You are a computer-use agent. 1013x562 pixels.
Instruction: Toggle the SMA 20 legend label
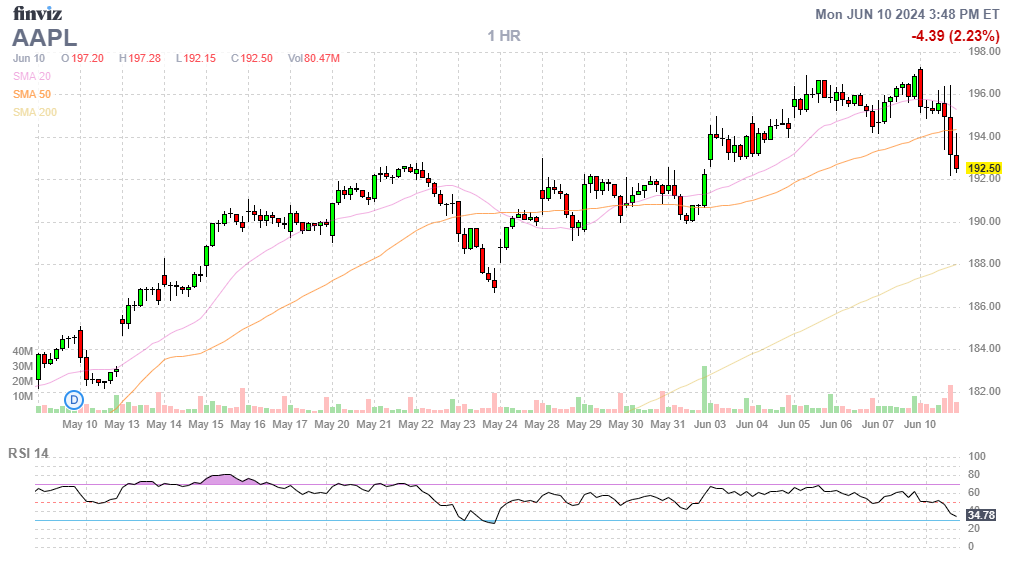(x=32, y=76)
